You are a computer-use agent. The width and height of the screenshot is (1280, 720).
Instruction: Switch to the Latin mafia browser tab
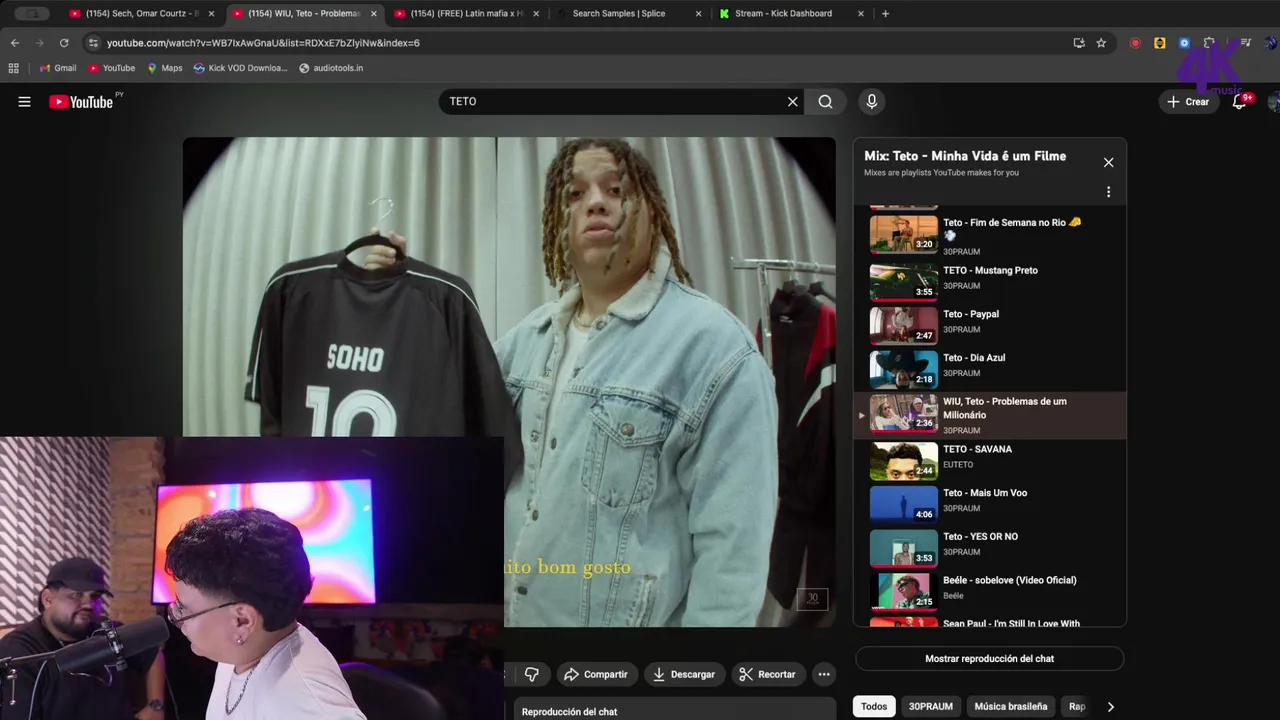465,14
